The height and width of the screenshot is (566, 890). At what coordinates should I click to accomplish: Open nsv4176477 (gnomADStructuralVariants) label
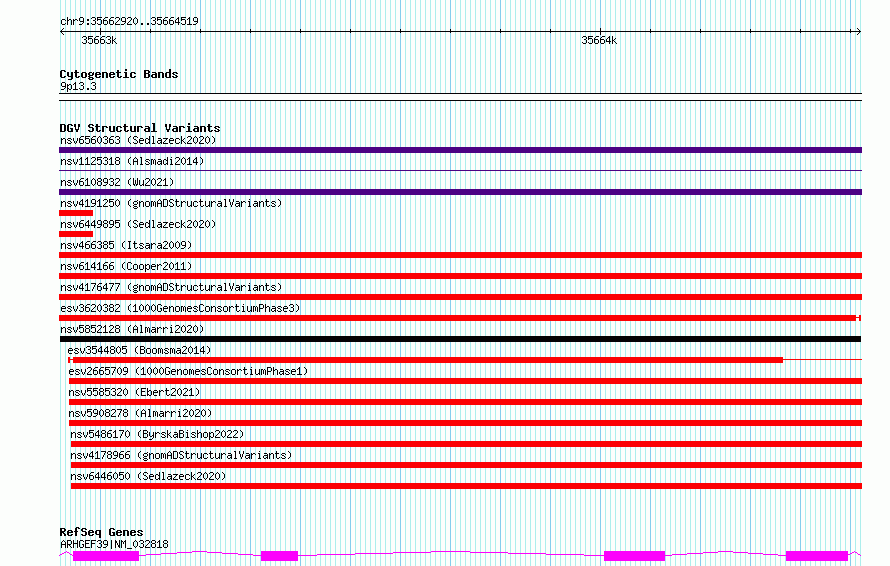pyautogui.click(x=171, y=287)
